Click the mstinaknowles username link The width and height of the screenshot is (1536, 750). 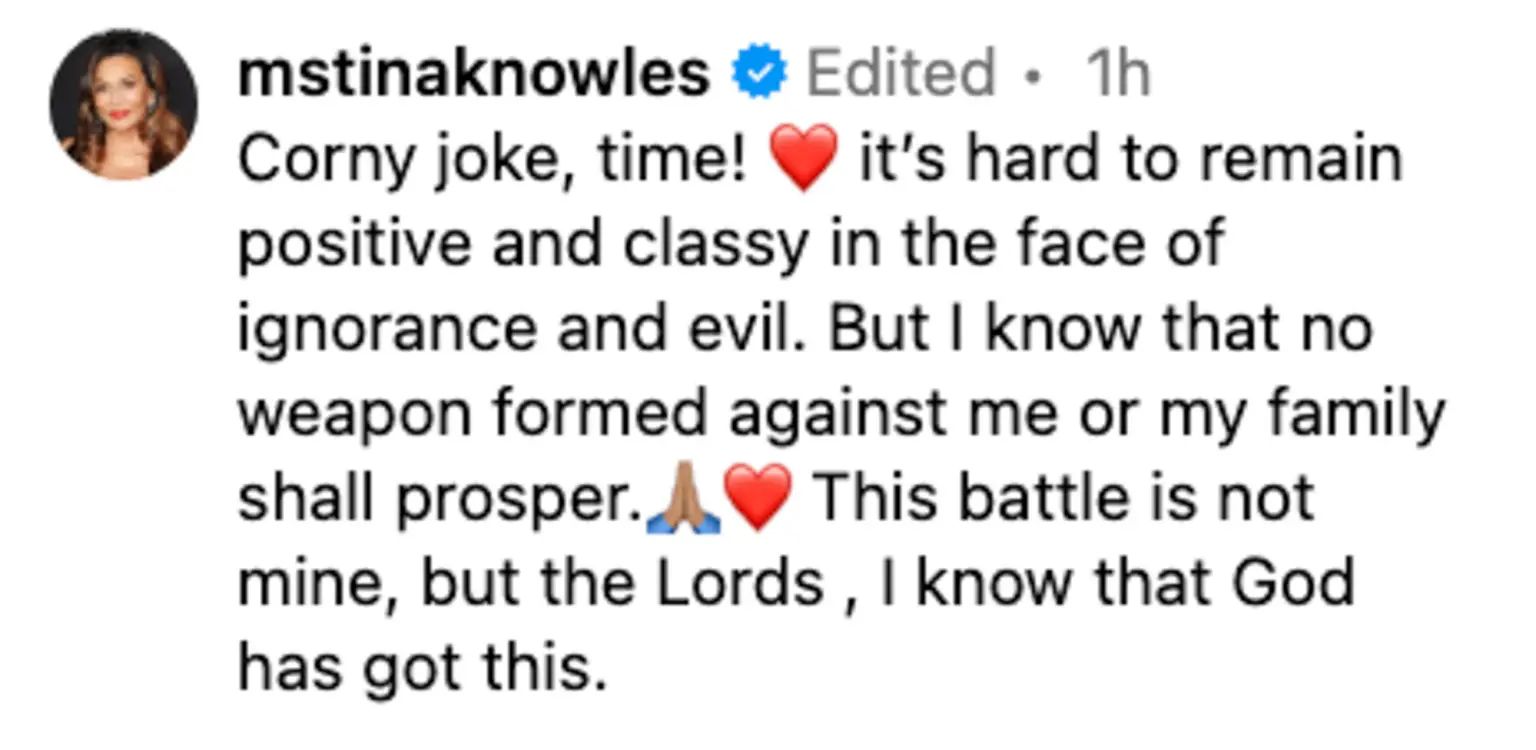474,75
